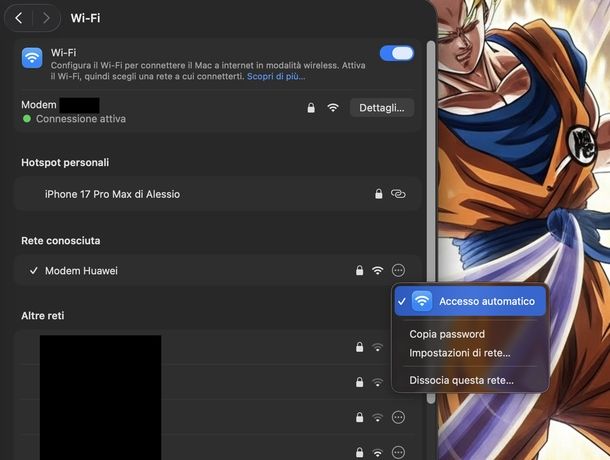Select Dissocia questa rete
The image size is (610, 460).
(461, 380)
